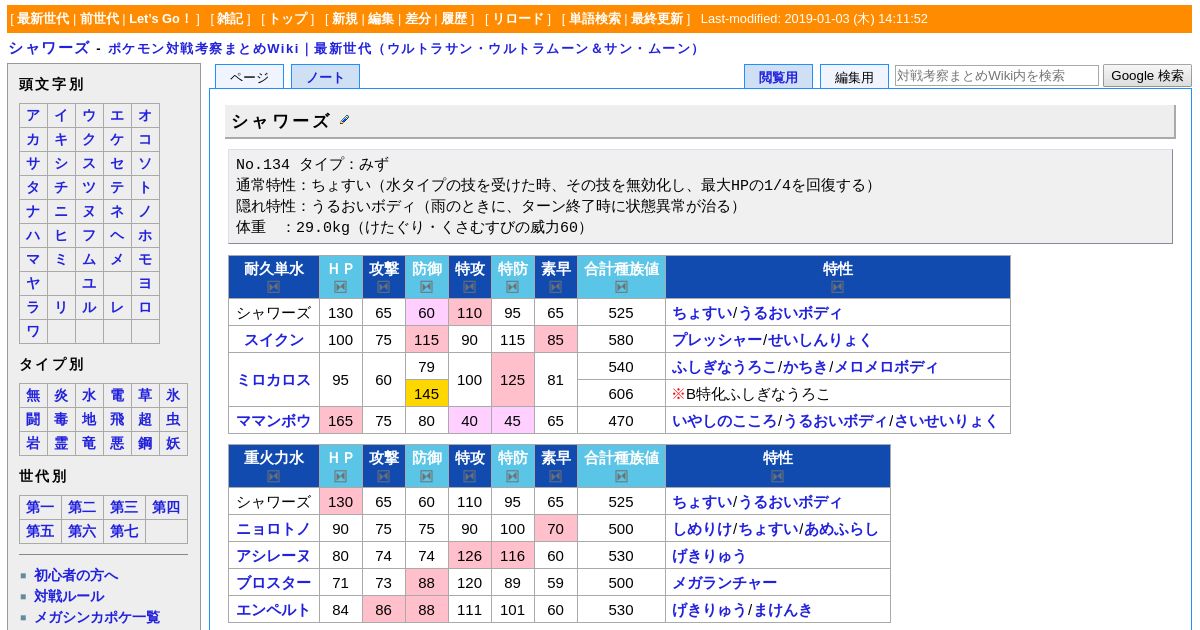Sort first table by 素早 column icon
Image resolution: width=1200 pixels, height=630 pixels.
(x=556, y=287)
